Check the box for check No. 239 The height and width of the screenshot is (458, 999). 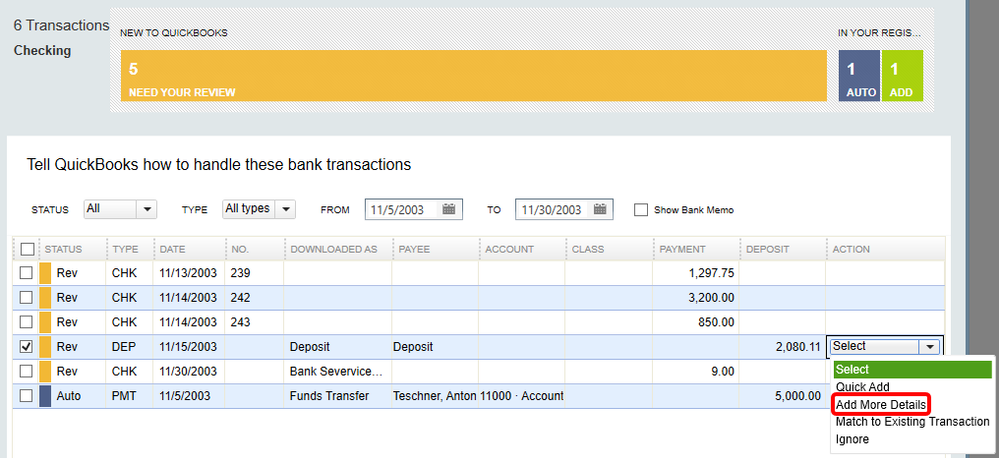point(26,273)
